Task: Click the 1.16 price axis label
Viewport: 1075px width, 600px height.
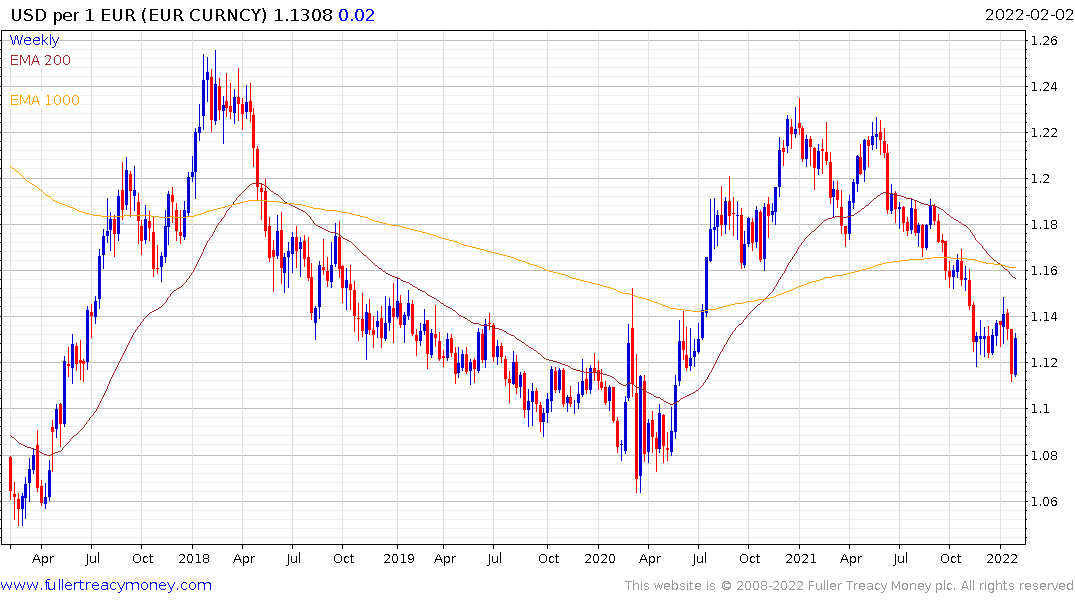Action: click(x=1044, y=271)
